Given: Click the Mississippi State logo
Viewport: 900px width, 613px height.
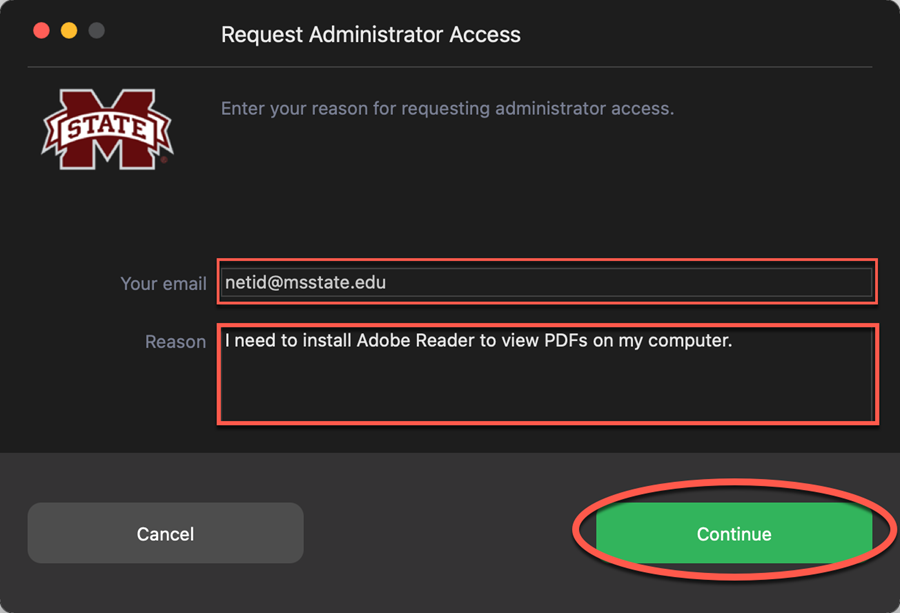Looking at the screenshot, I should [x=107, y=129].
